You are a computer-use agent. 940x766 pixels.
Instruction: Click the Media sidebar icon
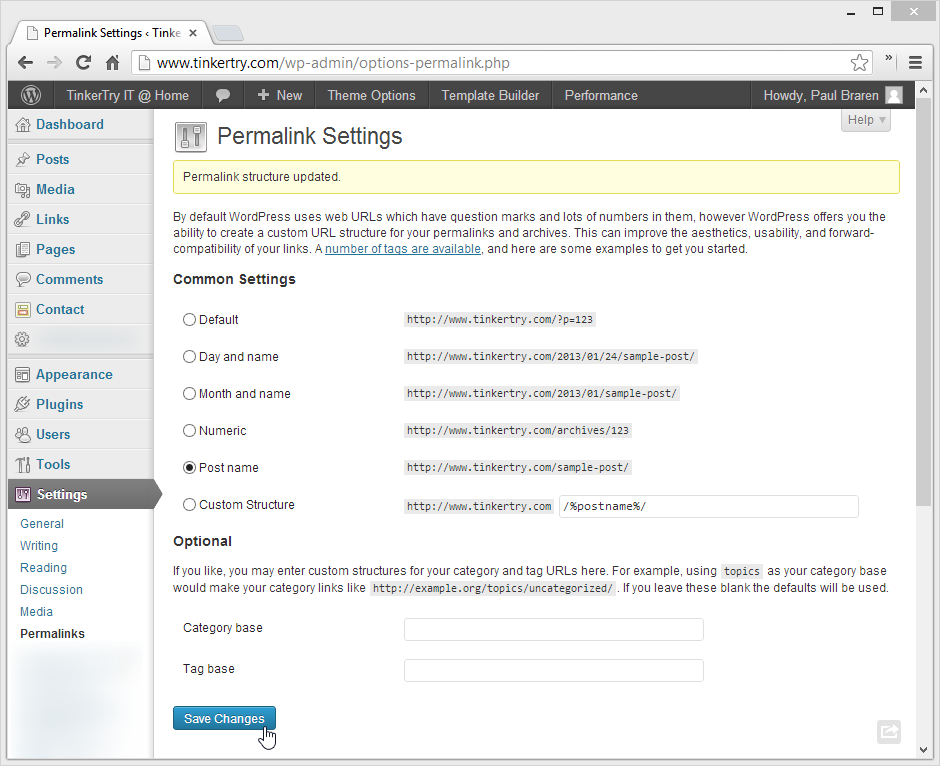coord(23,190)
